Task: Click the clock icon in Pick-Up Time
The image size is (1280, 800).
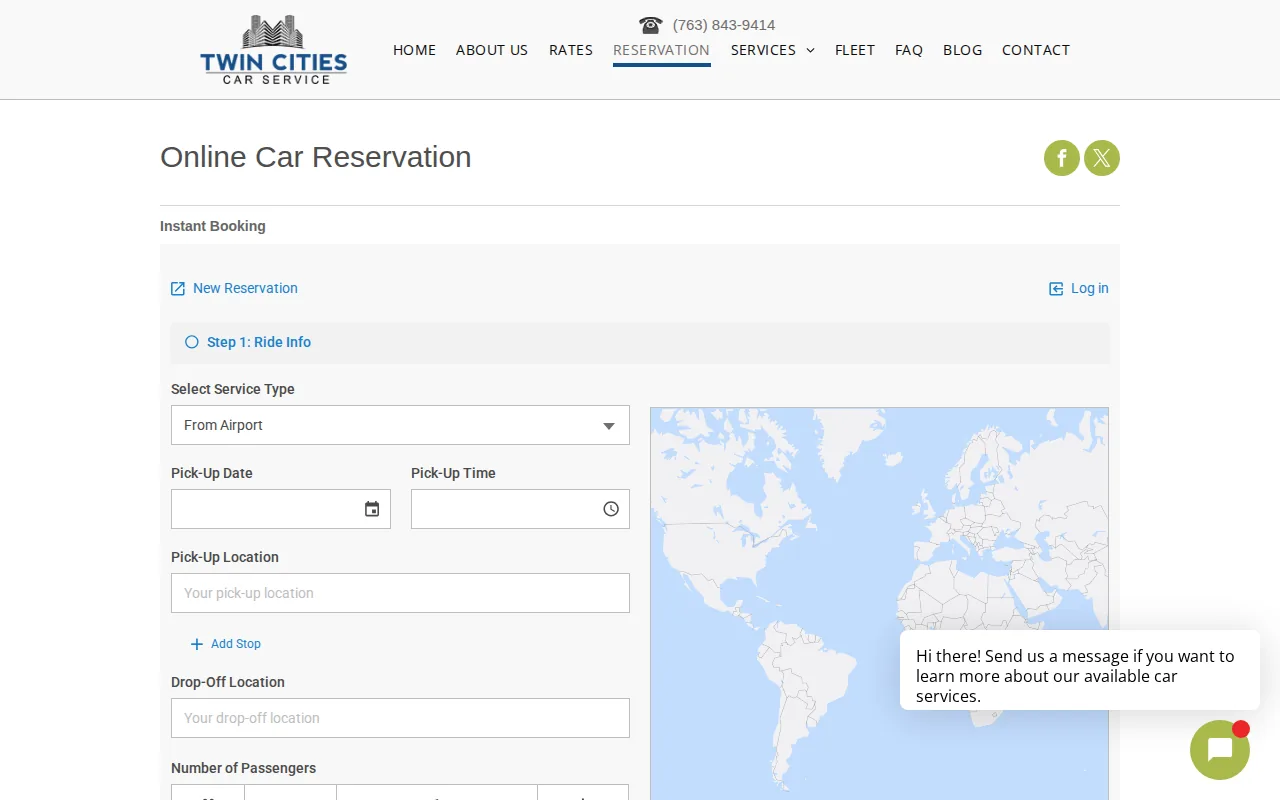Action: (611, 509)
